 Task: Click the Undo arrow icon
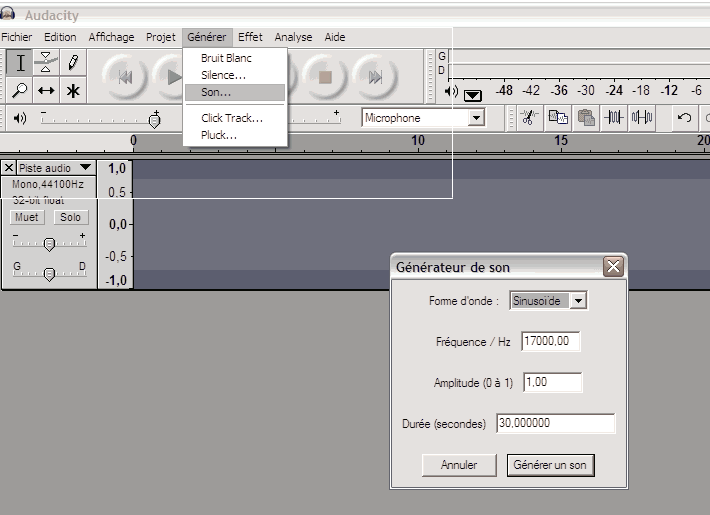tap(684, 118)
